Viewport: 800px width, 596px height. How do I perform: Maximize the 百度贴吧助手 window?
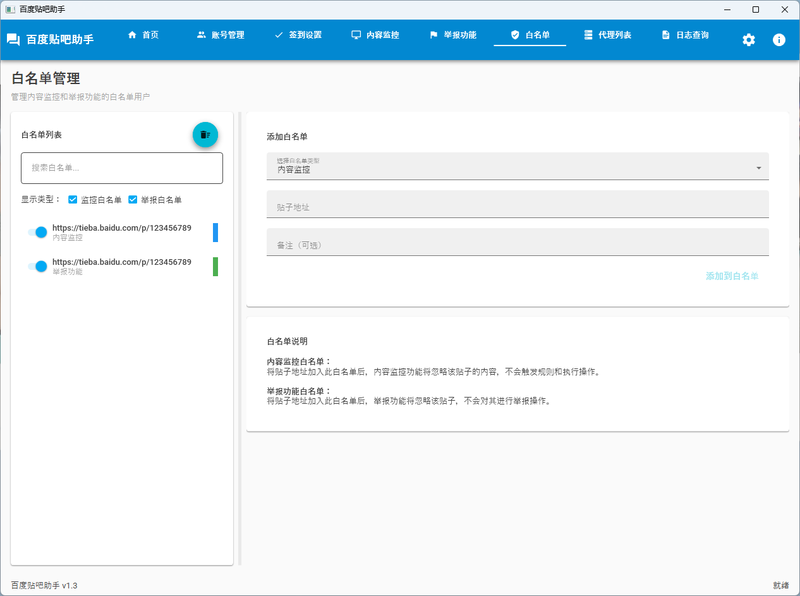point(756,10)
